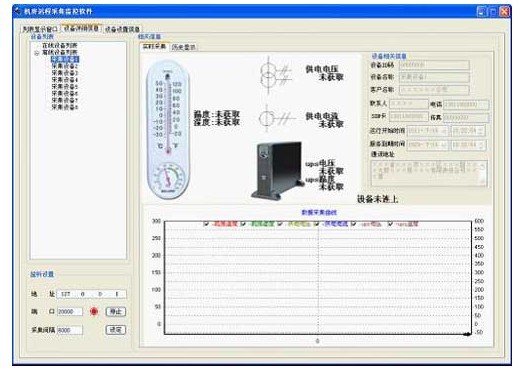
Task: Select the 历史显示 tab
Action: point(183,47)
